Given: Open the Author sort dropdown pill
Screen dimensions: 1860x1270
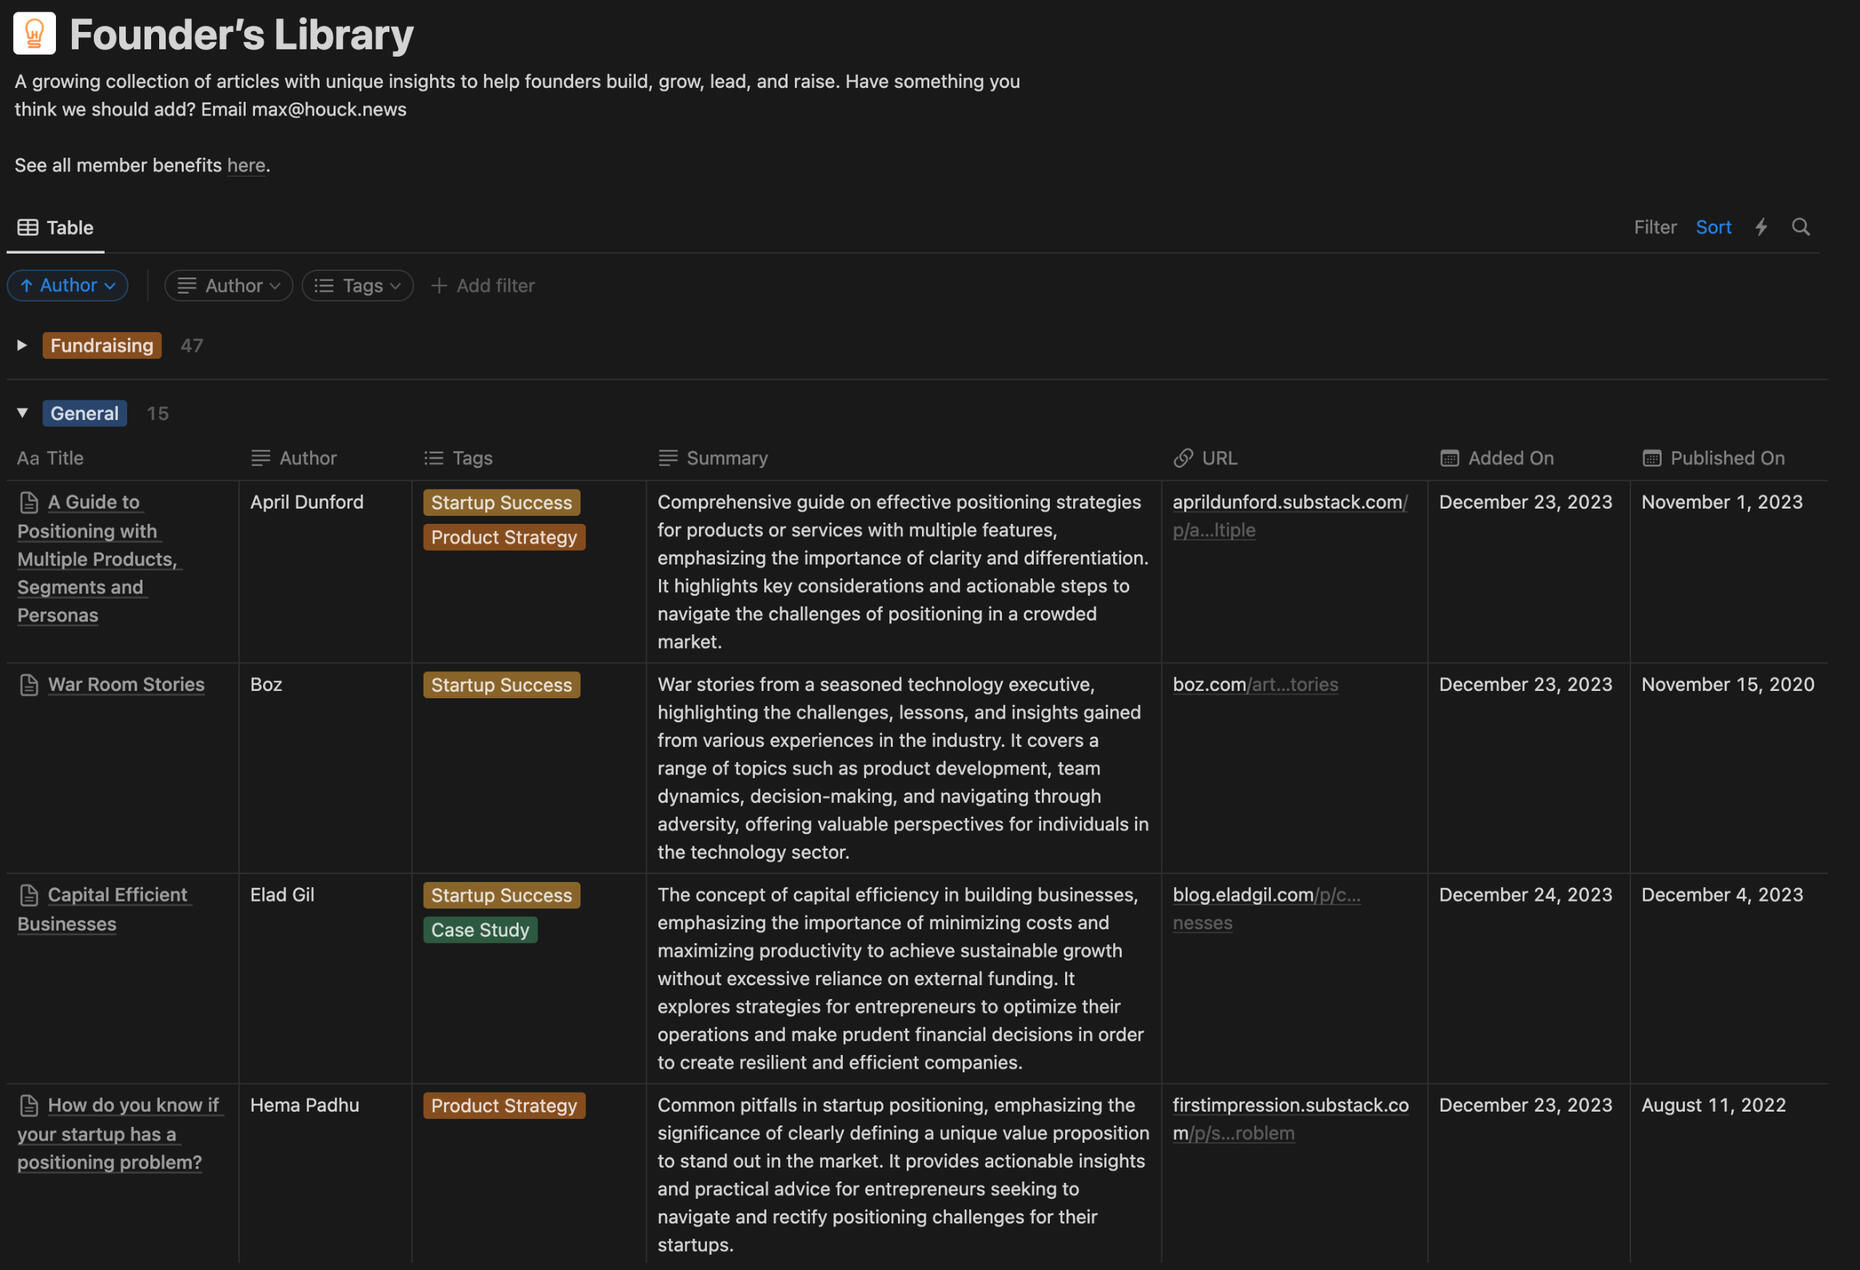Looking at the screenshot, I should click(x=68, y=285).
